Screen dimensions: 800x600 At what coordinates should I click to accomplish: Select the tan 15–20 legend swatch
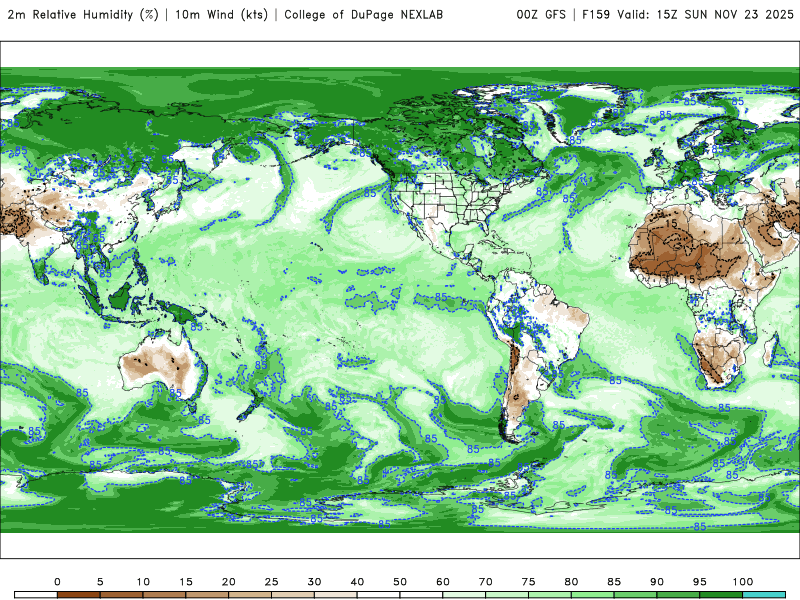pyautogui.click(x=207, y=595)
